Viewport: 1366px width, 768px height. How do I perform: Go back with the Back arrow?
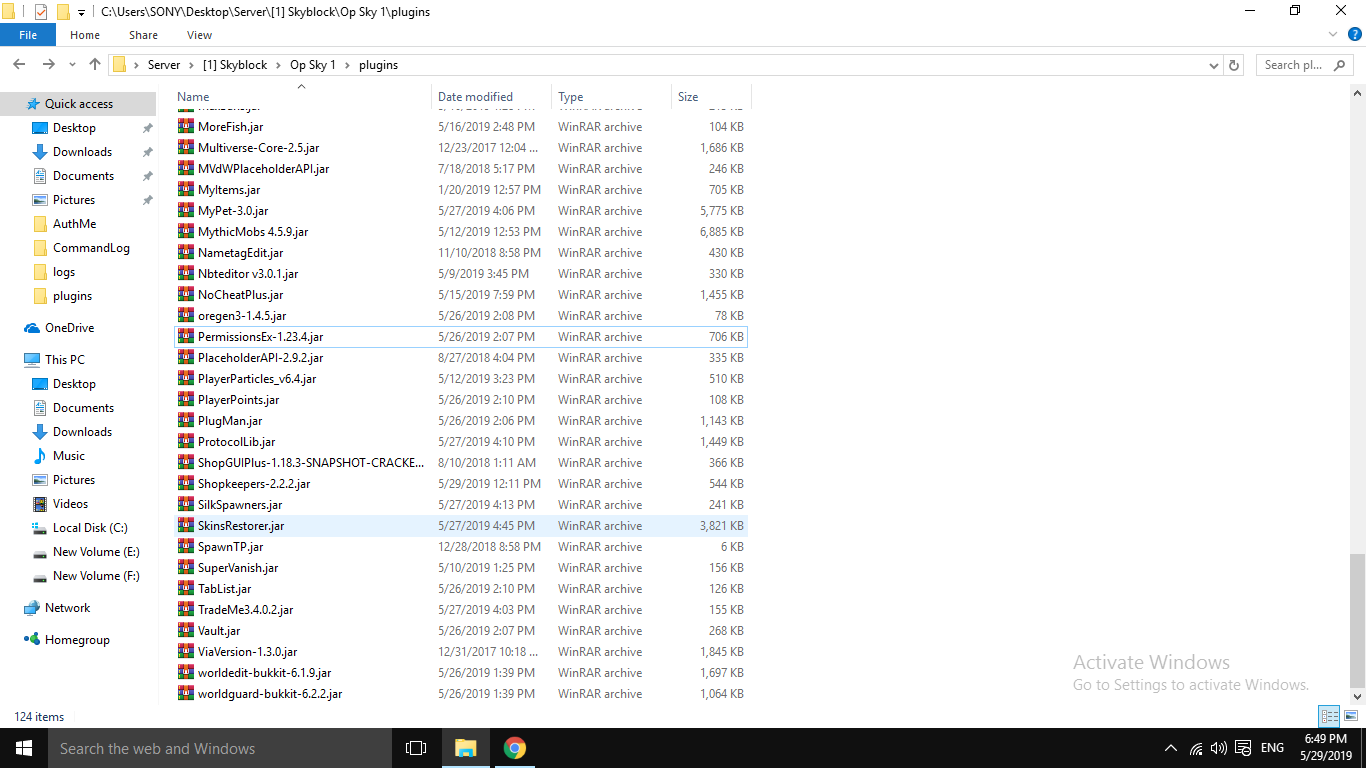click(19, 64)
